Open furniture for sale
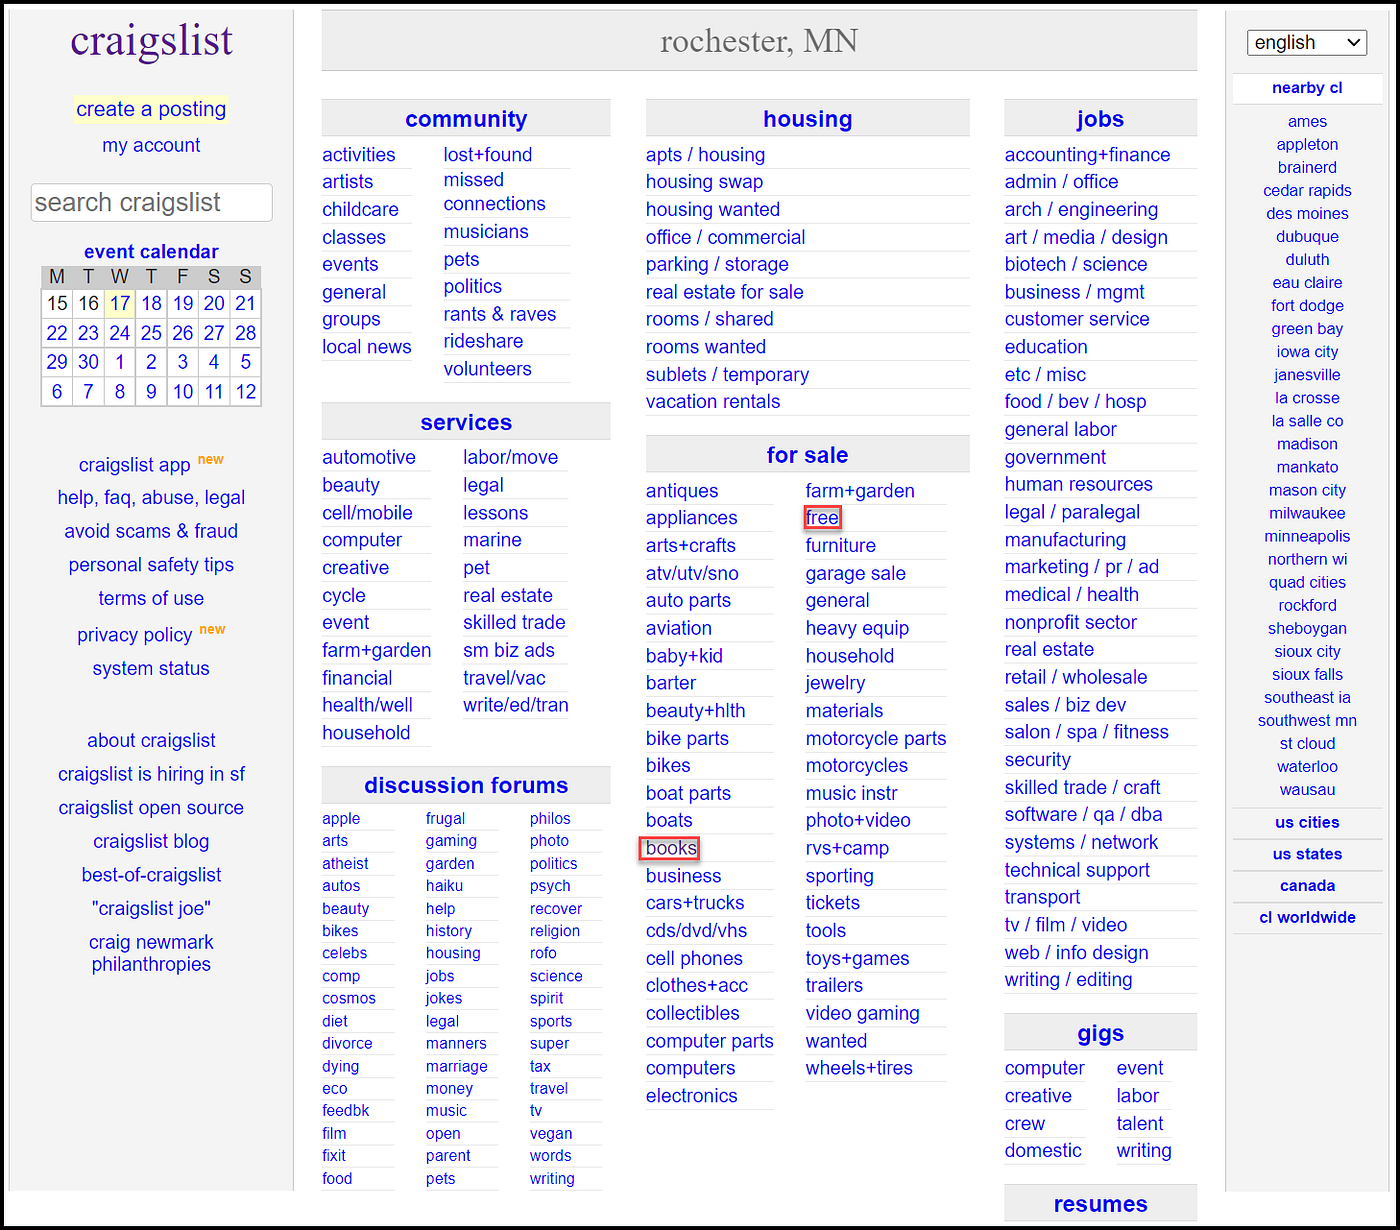1400x1230 pixels. (x=841, y=546)
